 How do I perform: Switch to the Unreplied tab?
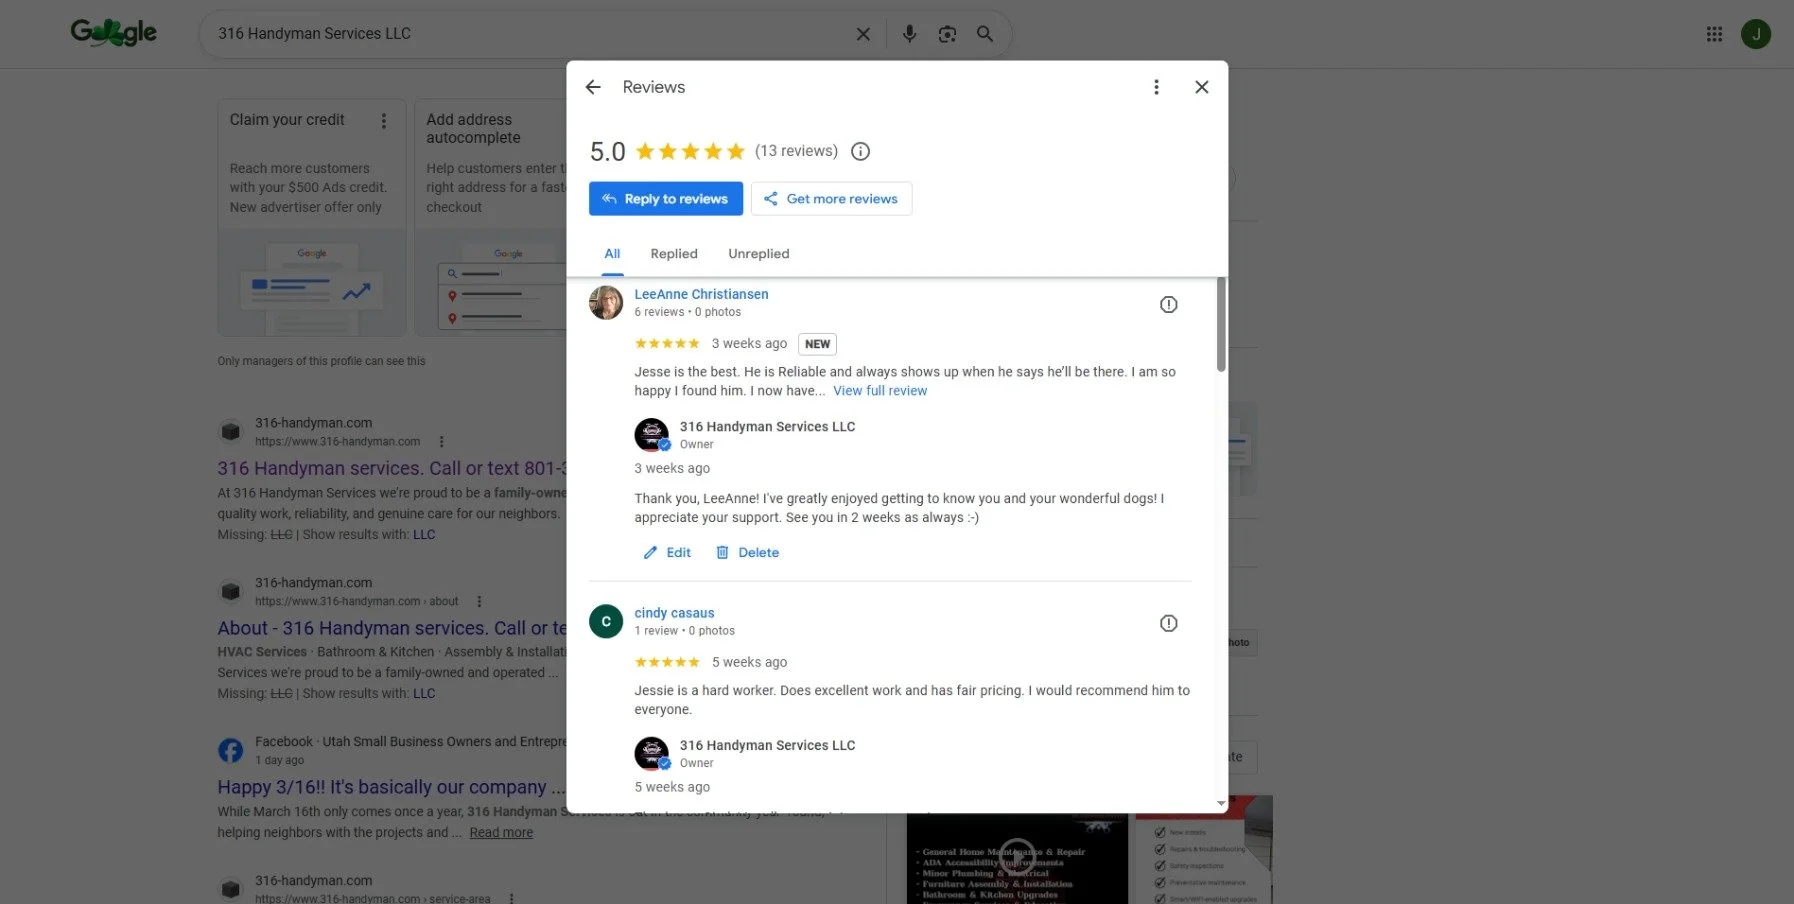759,254
